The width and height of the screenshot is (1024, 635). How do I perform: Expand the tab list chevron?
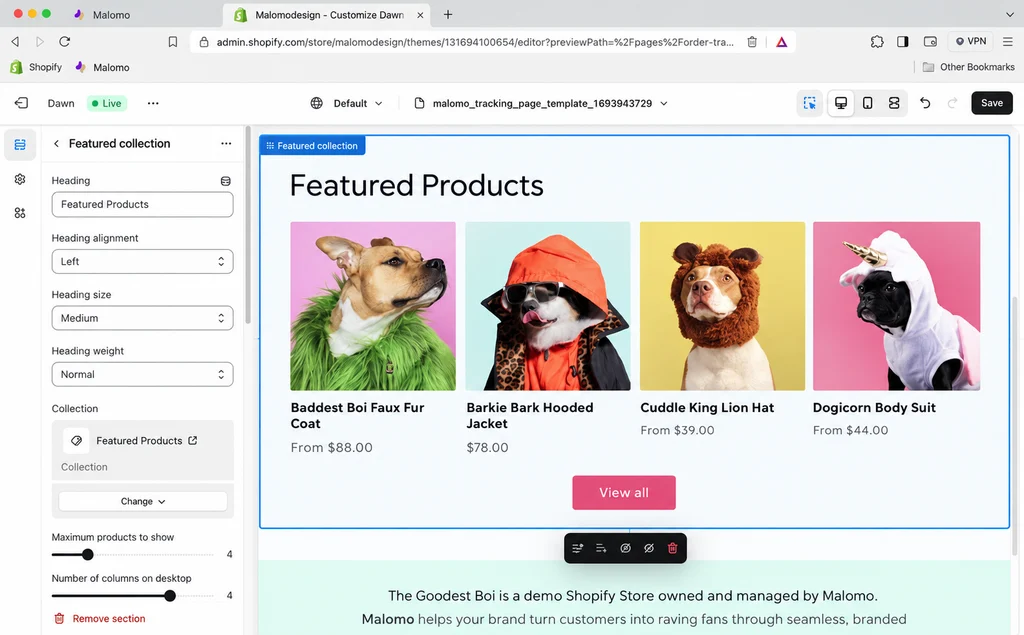tap(1010, 14)
